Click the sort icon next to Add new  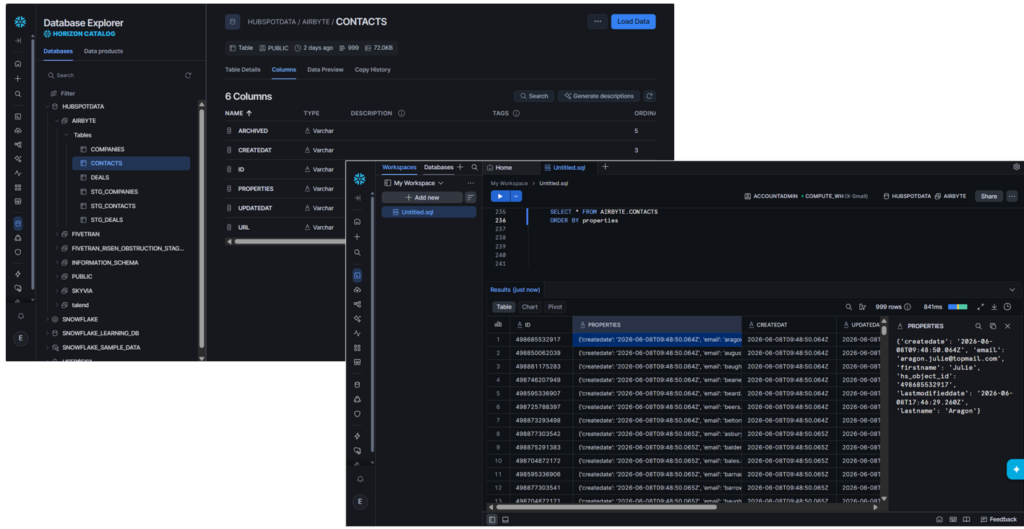pyautogui.click(x=470, y=197)
